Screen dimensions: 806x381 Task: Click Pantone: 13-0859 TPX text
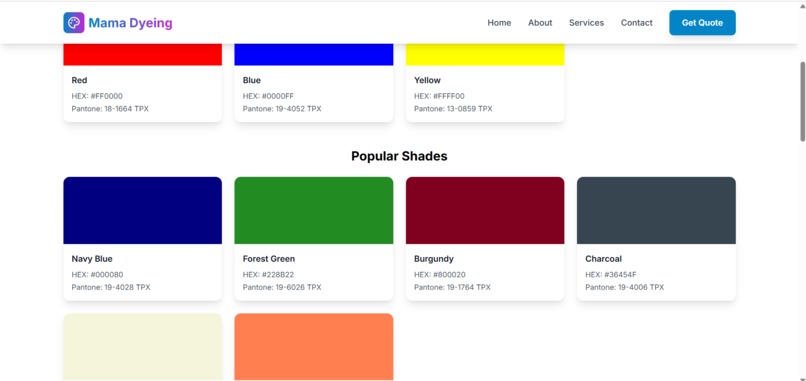click(453, 109)
